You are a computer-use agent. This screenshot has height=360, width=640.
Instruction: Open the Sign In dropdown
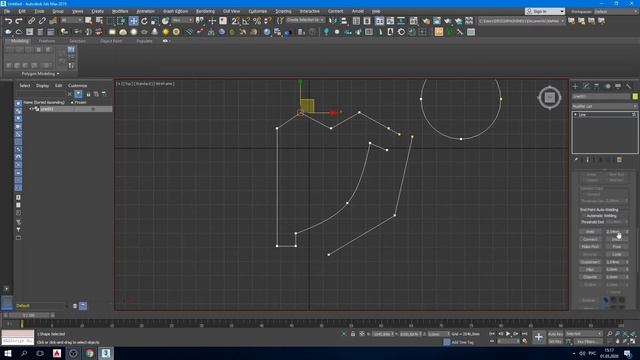click(x=544, y=11)
